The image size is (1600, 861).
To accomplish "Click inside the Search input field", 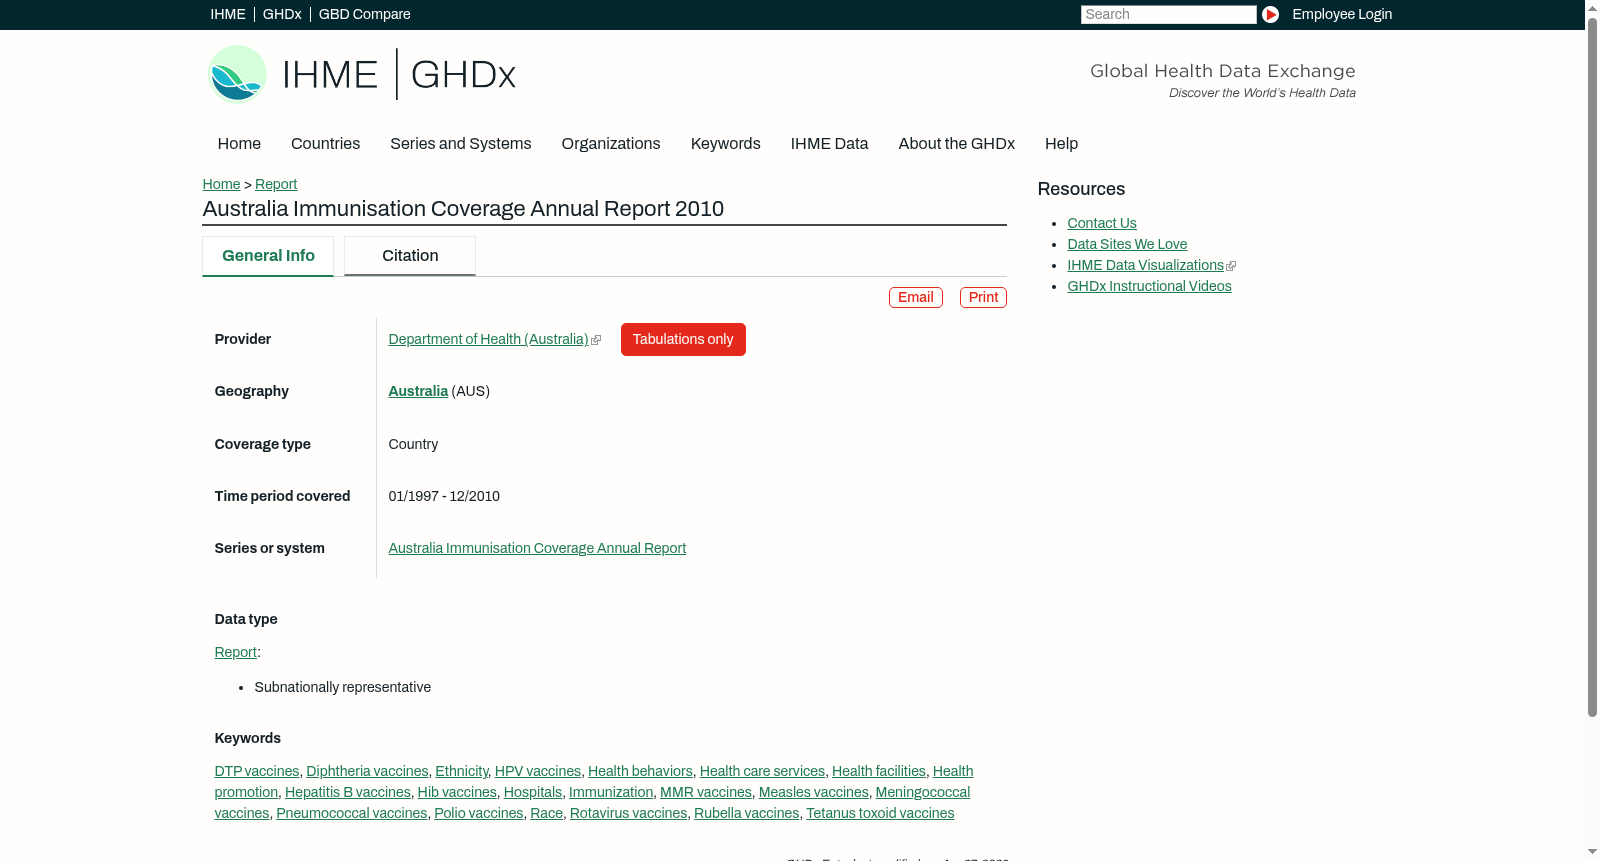I will [x=1168, y=14].
